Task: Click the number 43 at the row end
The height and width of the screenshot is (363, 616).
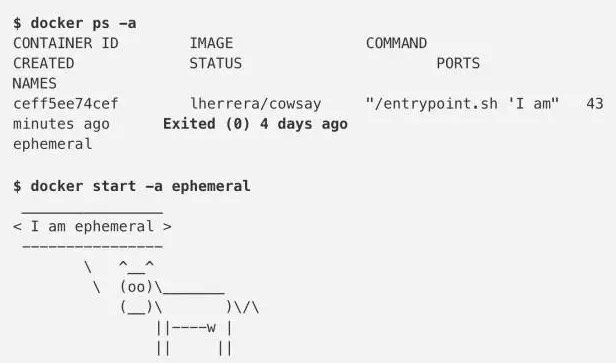Action: coord(594,104)
